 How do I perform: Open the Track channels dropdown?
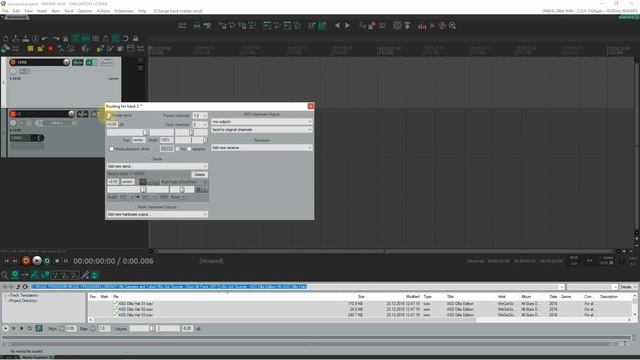[200, 124]
